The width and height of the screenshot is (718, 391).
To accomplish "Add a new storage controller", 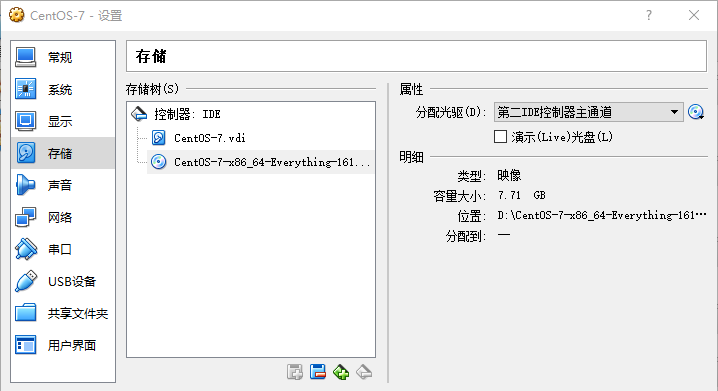I will (x=341, y=372).
